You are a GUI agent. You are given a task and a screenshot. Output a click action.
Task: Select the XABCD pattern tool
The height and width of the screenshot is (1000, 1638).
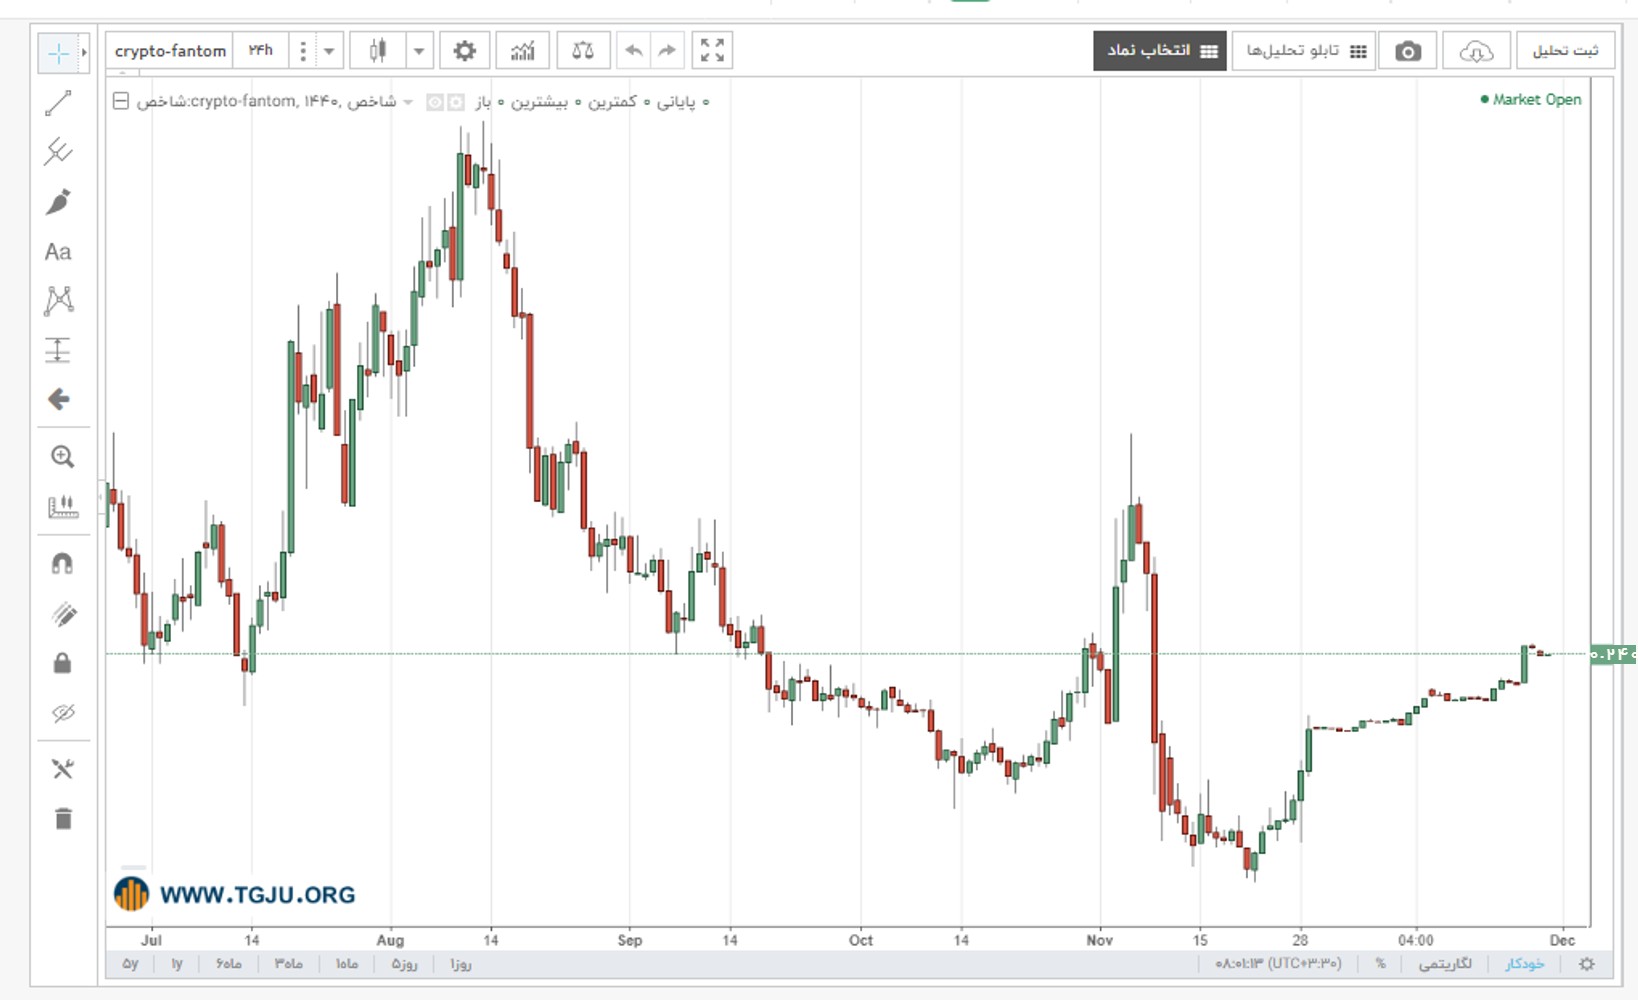pyautogui.click(x=59, y=300)
